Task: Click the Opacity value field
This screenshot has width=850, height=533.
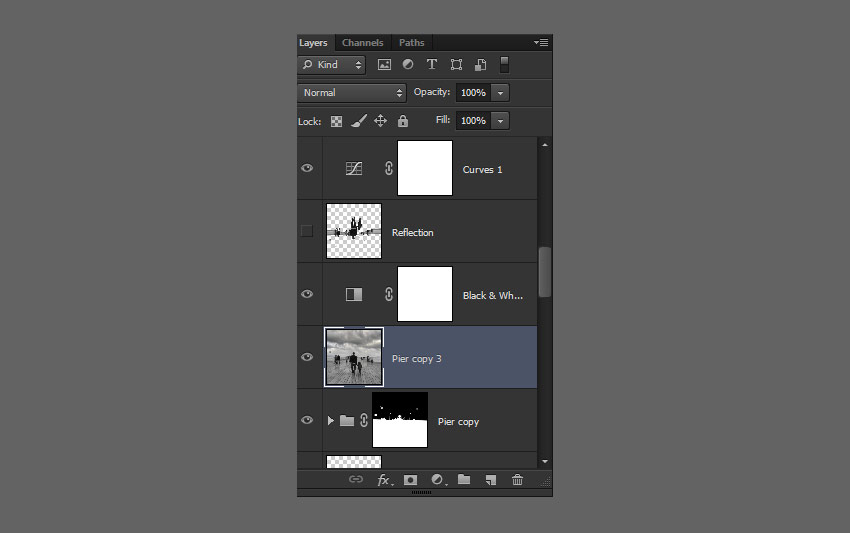Action: [473, 93]
